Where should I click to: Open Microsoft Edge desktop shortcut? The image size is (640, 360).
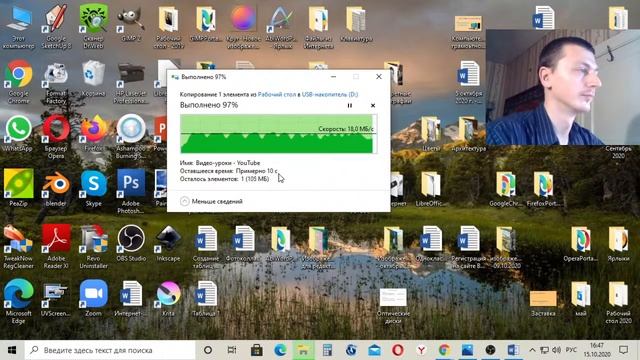[18, 301]
